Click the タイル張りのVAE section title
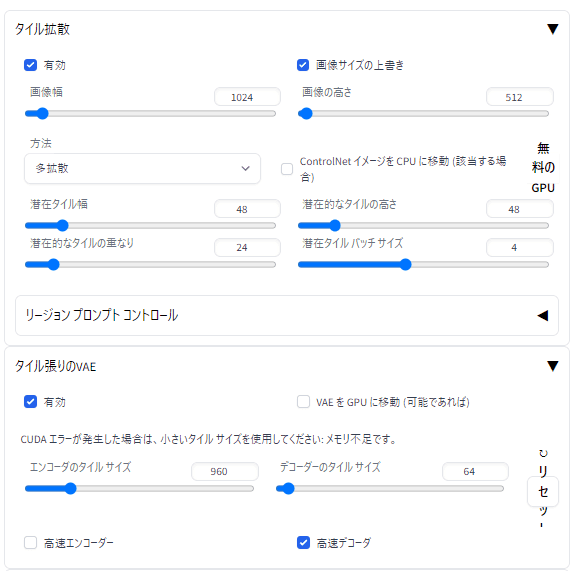Screen dimensions: 576x571 tap(55, 366)
